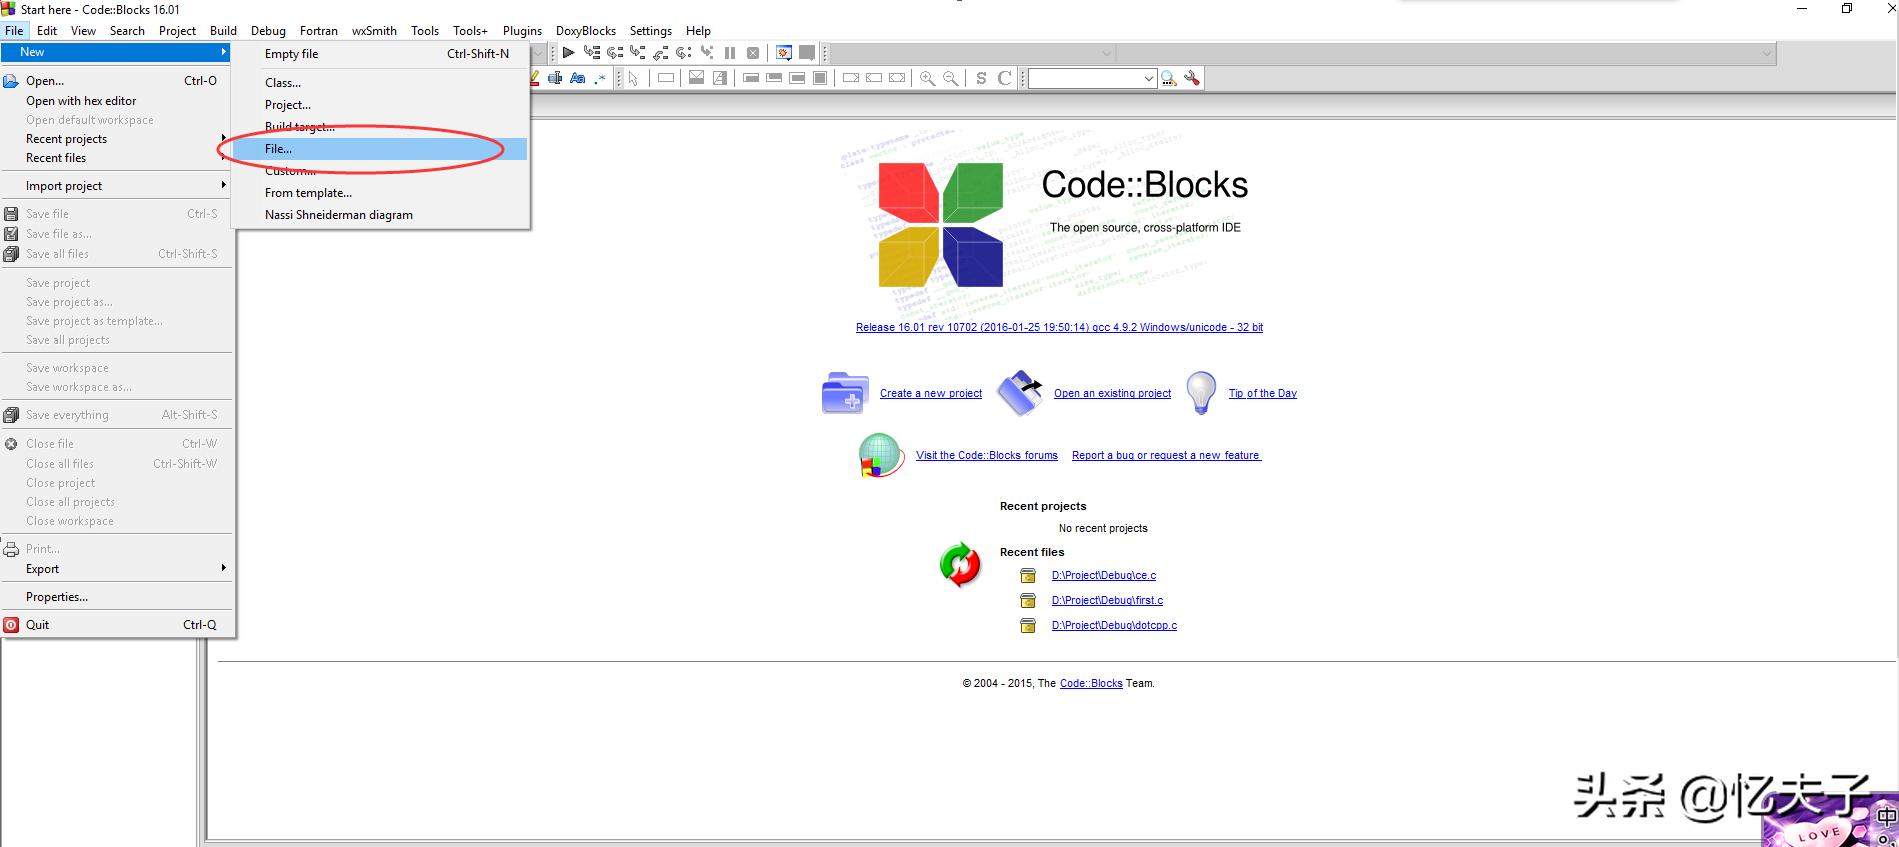Click the Next instruction debugger icon
Image resolution: width=1899 pixels, height=847 pixels.
[684, 53]
